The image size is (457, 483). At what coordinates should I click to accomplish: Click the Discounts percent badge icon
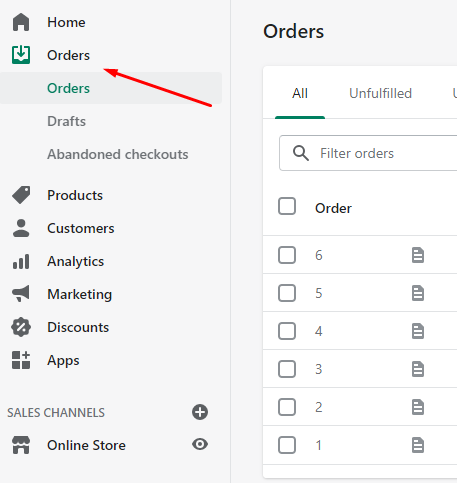(x=21, y=327)
